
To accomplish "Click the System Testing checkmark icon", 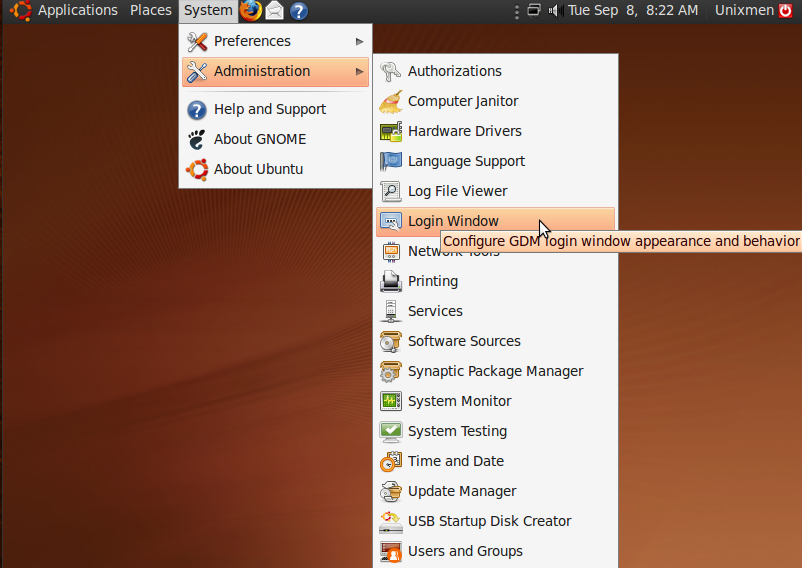I will [x=391, y=432].
